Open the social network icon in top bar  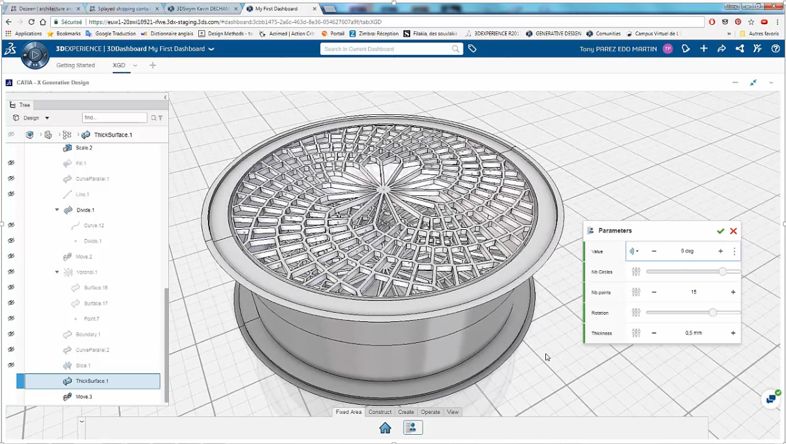739,49
